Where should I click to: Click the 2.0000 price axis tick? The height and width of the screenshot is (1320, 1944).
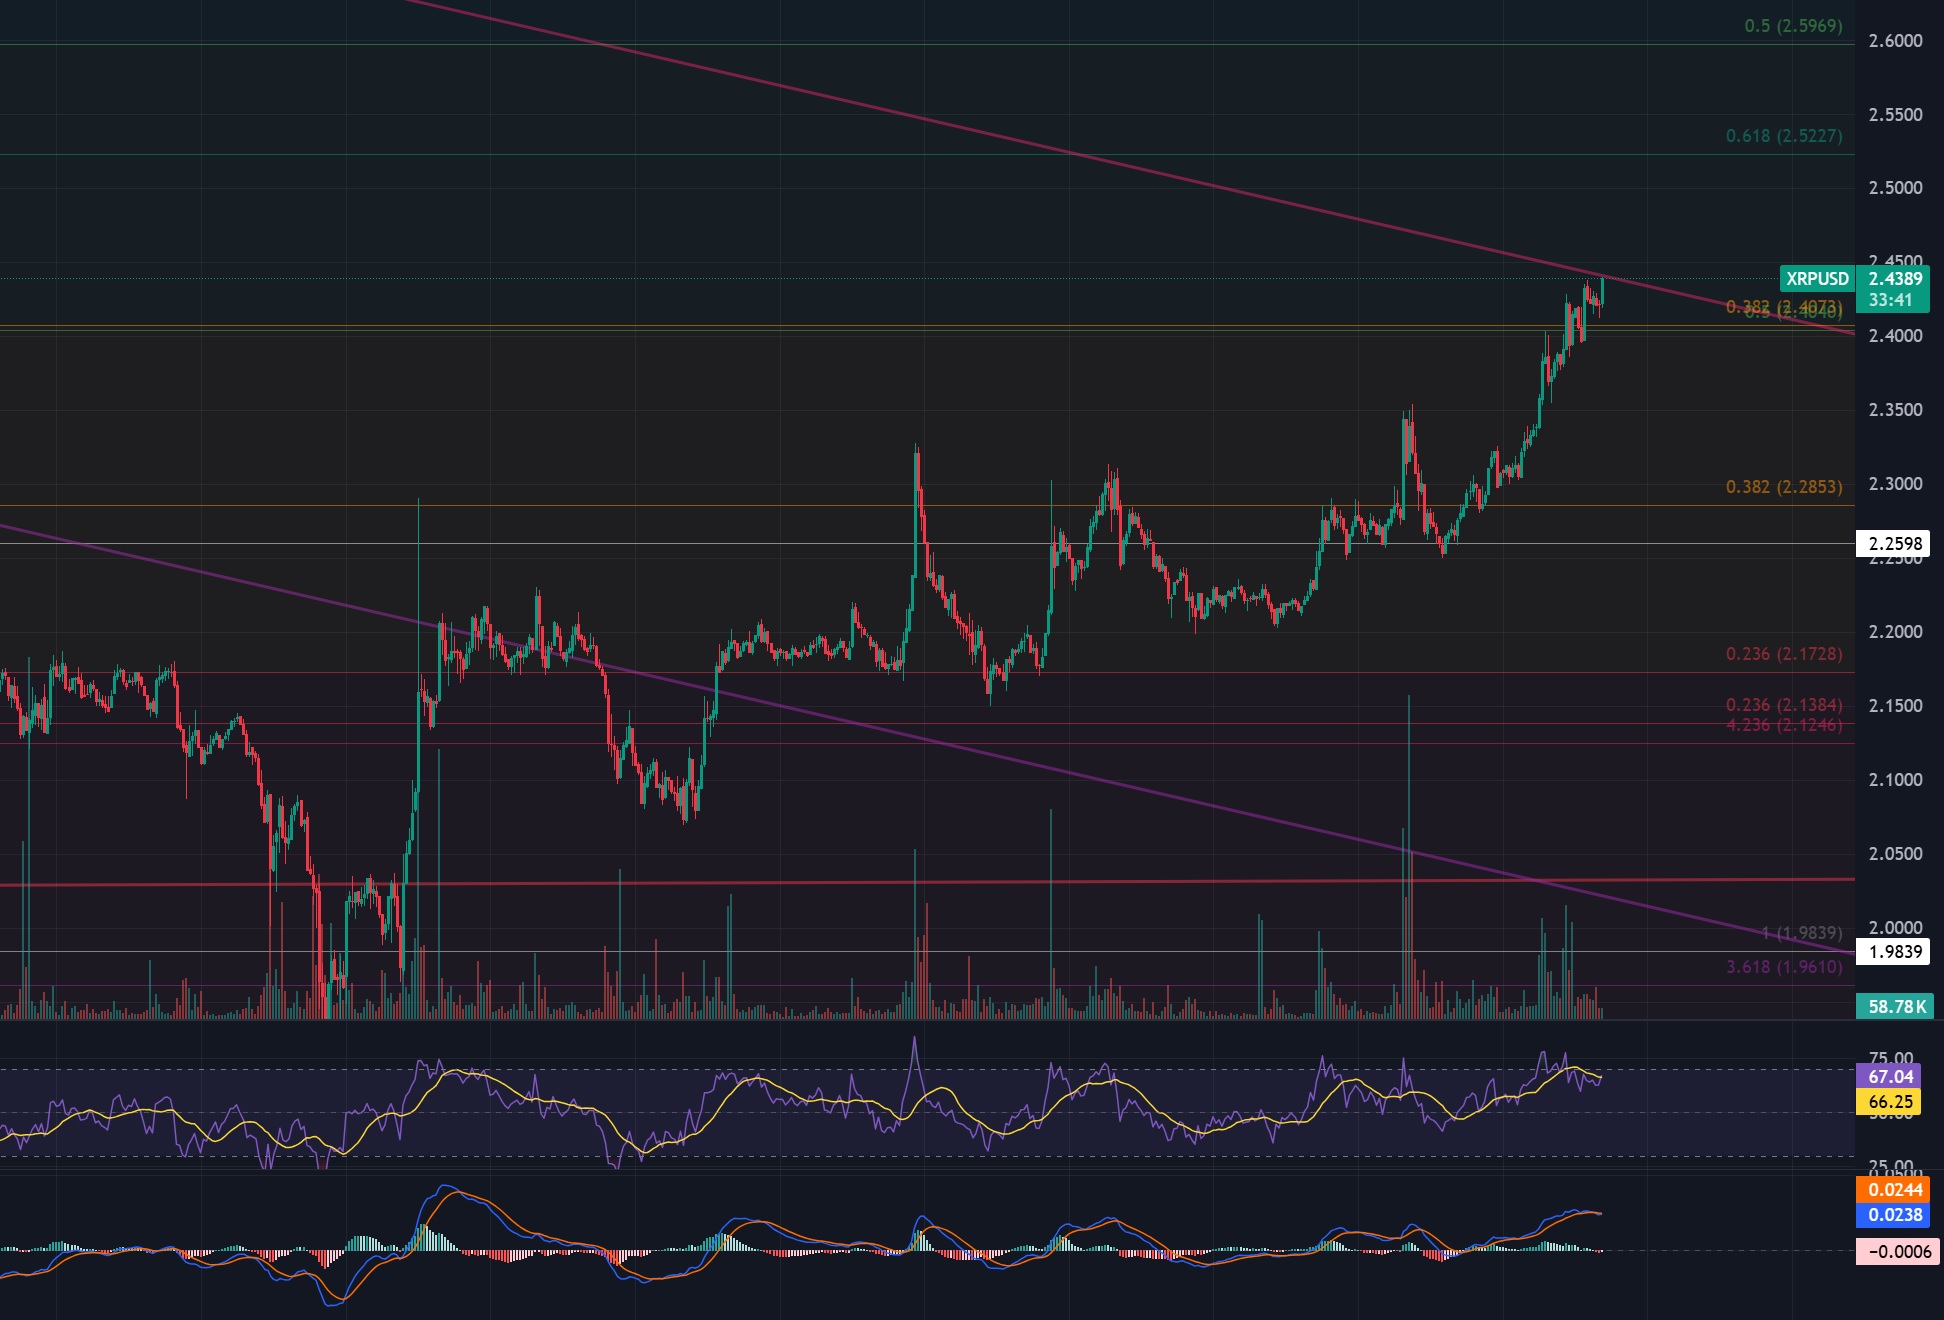pyautogui.click(x=1895, y=927)
